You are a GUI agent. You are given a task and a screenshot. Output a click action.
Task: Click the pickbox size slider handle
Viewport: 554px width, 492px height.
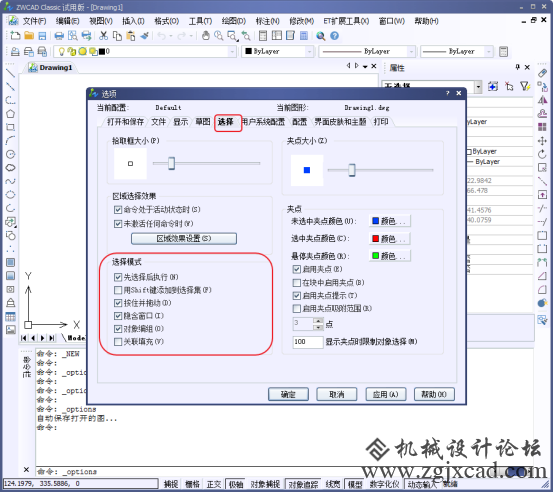point(171,164)
